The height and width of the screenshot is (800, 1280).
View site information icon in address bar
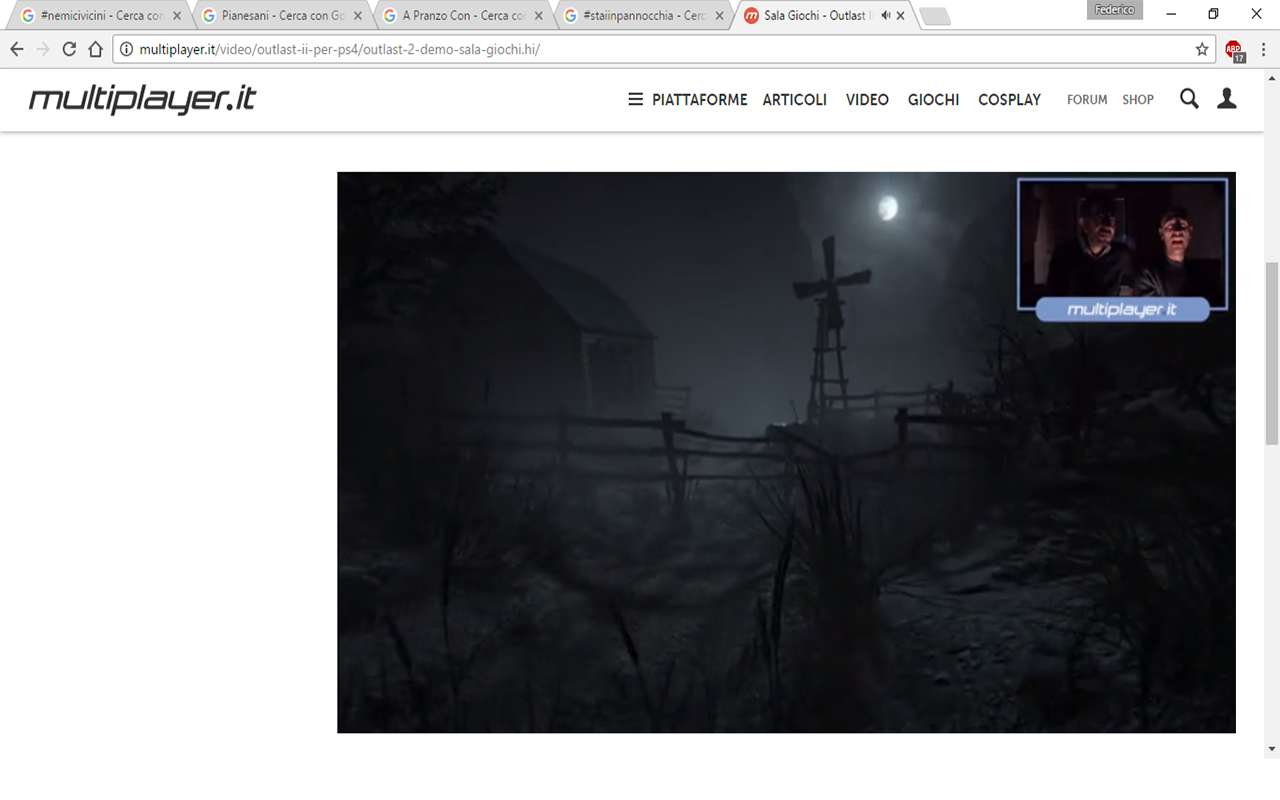pos(126,49)
